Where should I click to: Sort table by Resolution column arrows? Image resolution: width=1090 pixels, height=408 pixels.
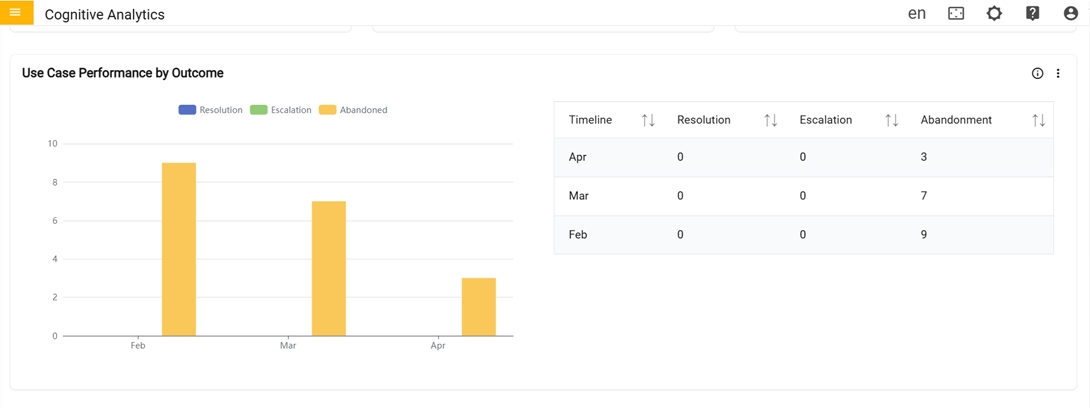pos(770,120)
